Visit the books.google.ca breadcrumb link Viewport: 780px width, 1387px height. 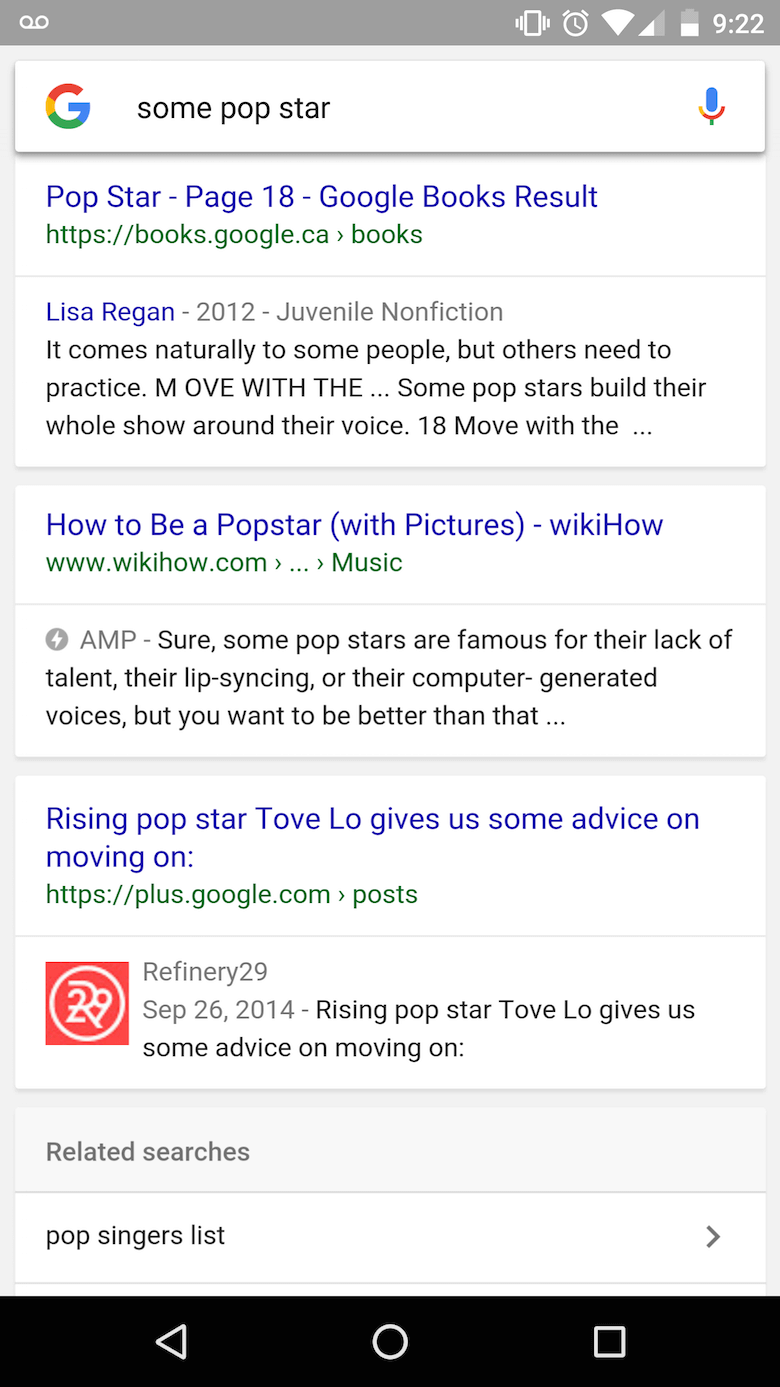(x=188, y=234)
